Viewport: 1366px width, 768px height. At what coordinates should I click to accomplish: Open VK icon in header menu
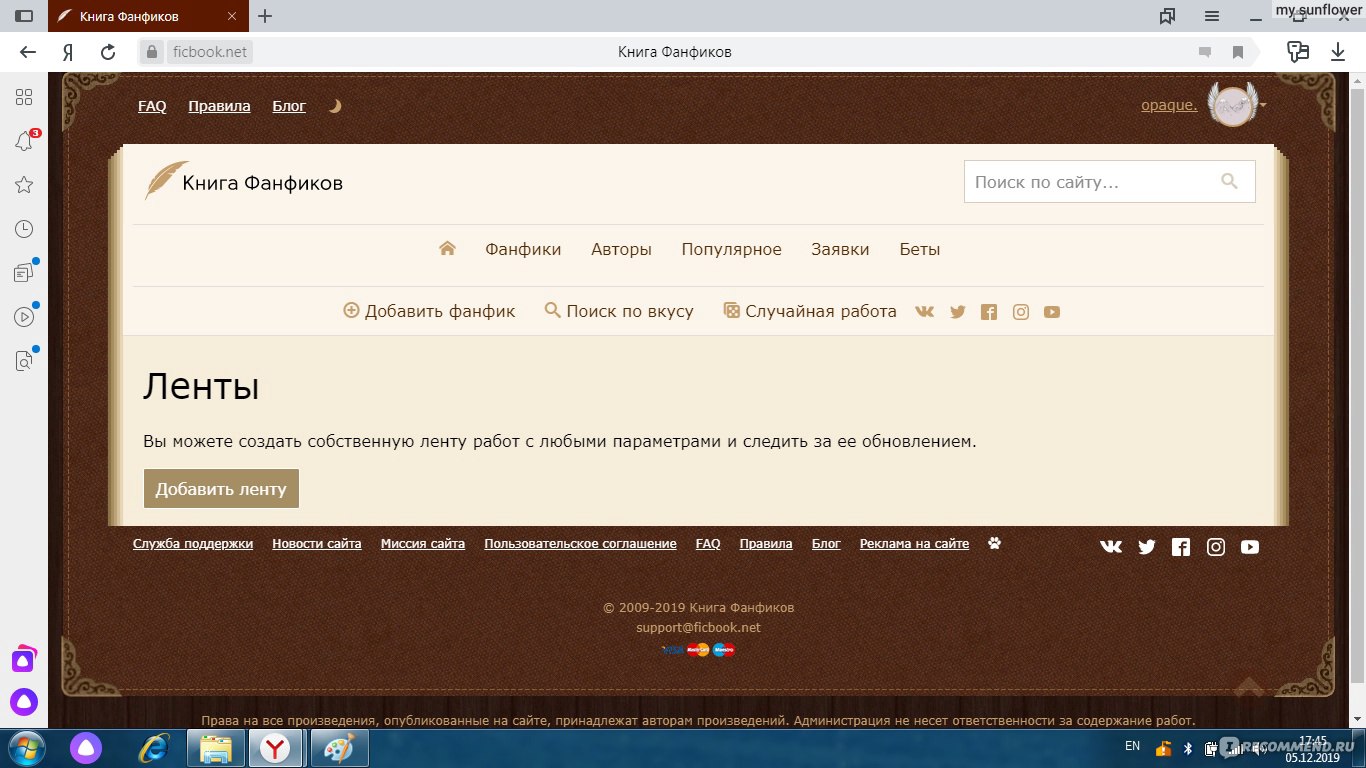click(924, 312)
